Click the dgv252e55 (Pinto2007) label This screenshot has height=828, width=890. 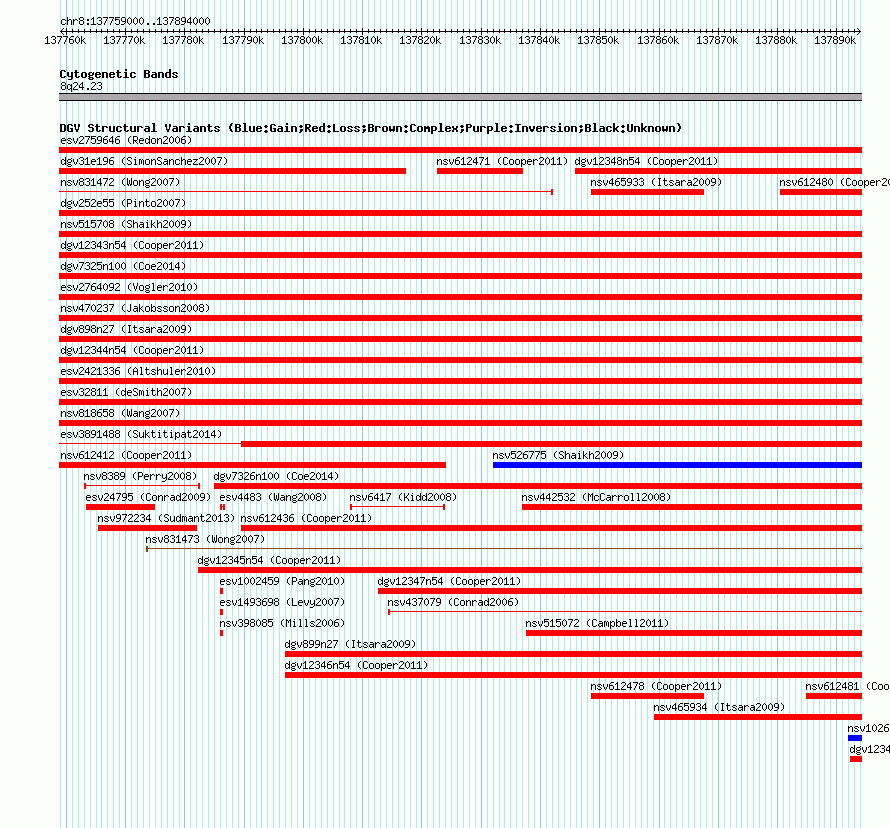coord(123,203)
